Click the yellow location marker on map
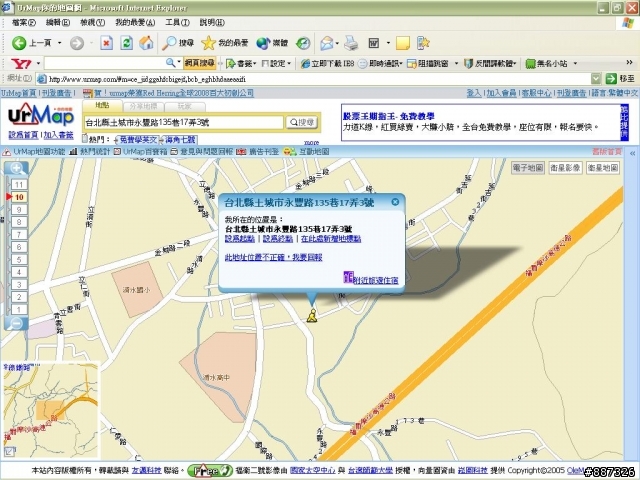The width and height of the screenshot is (640, 480). click(312, 316)
